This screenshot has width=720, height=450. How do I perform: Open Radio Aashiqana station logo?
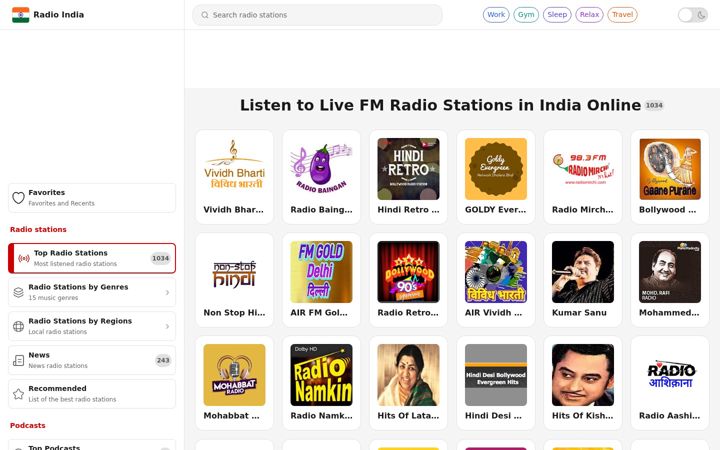pyautogui.click(x=670, y=375)
